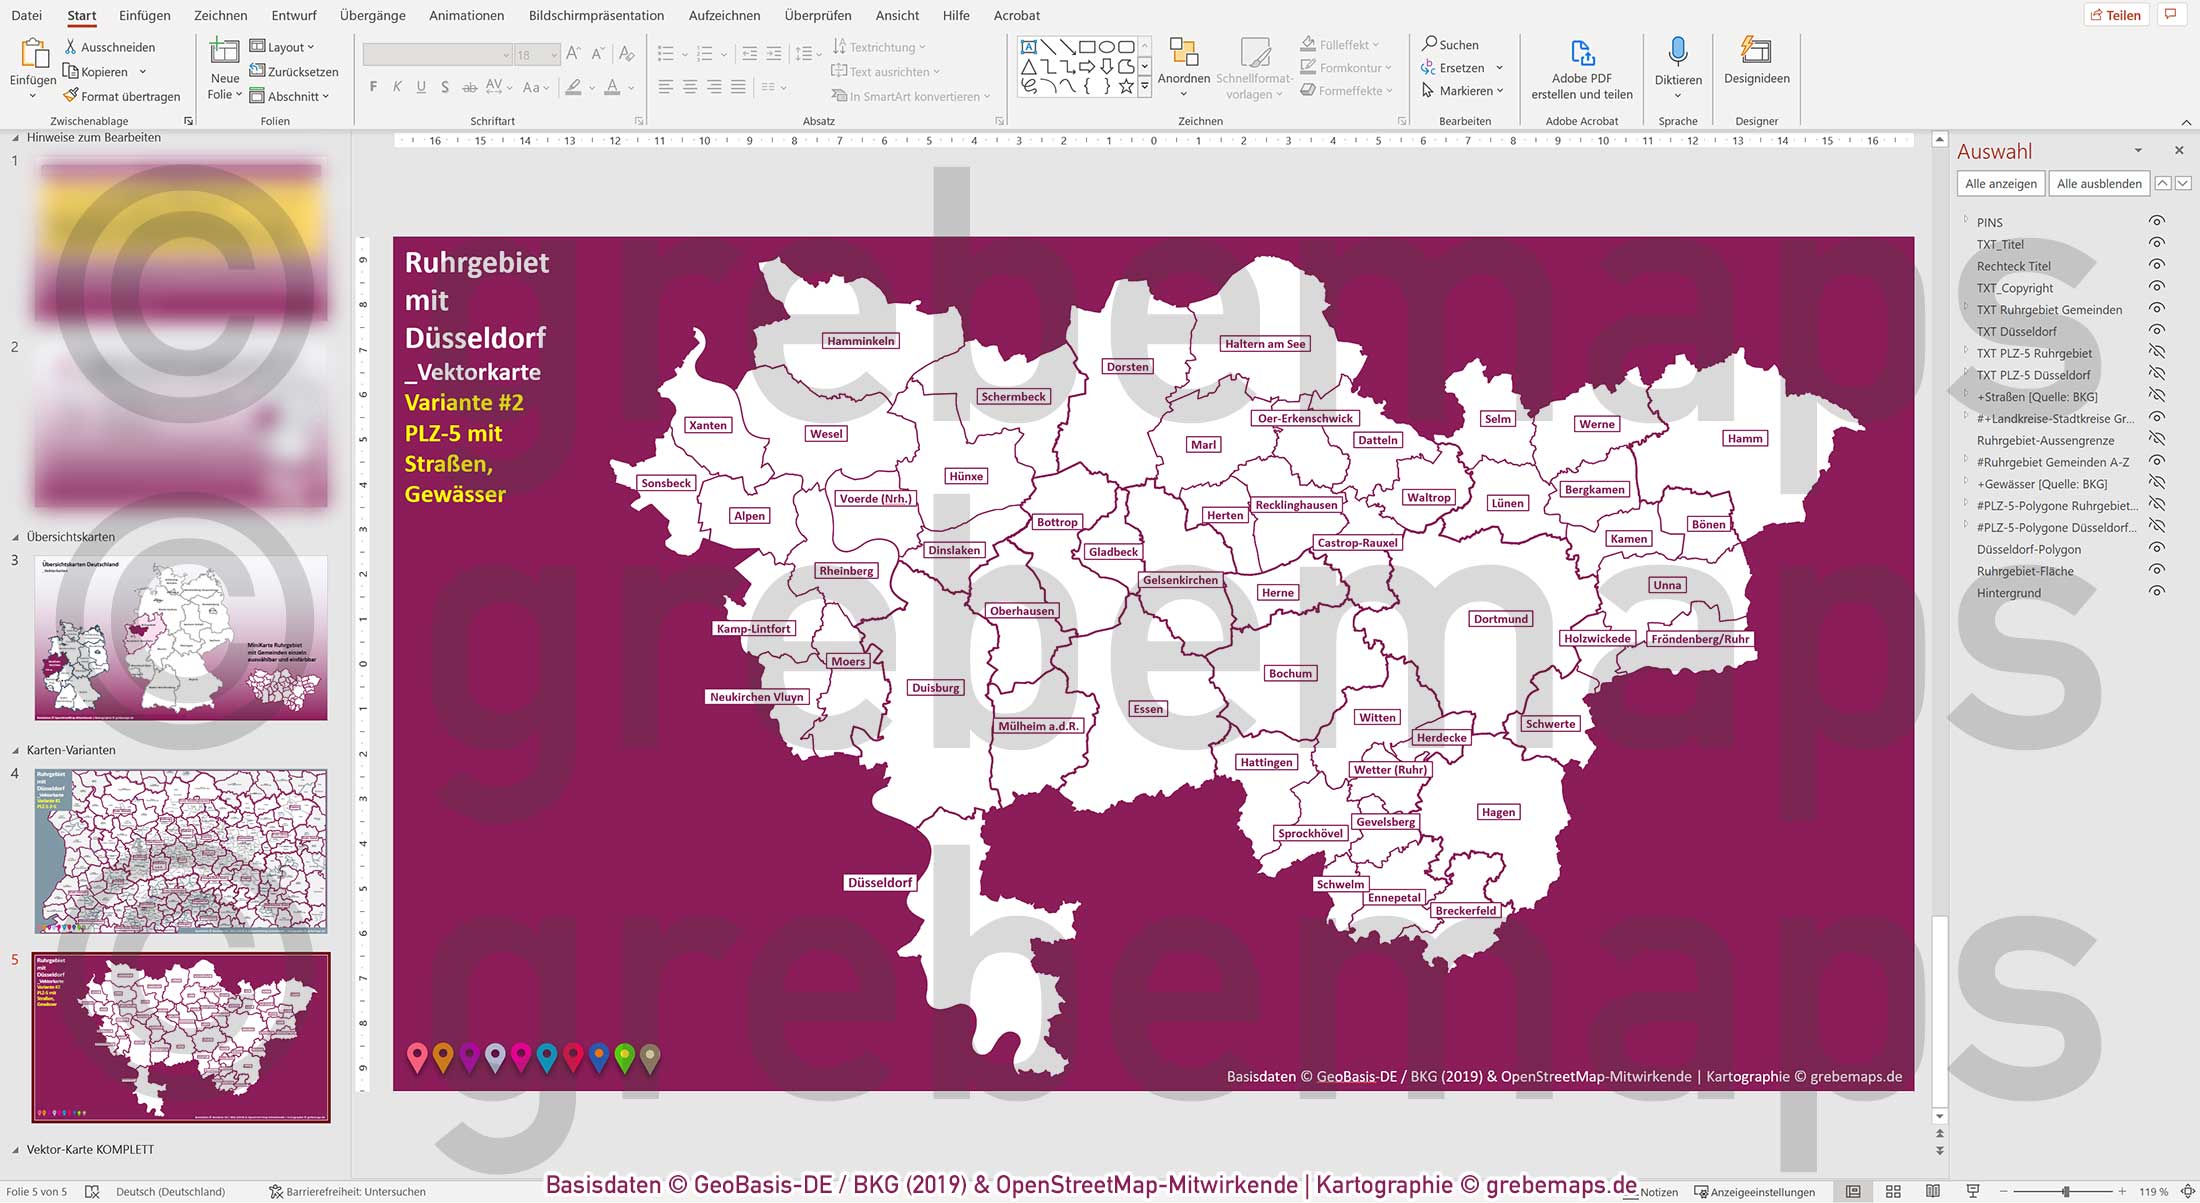Image resolution: width=2200 pixels, height=1203 pixels.
Task: Select the slide 4 thumbnail
Action: point(181,851)
